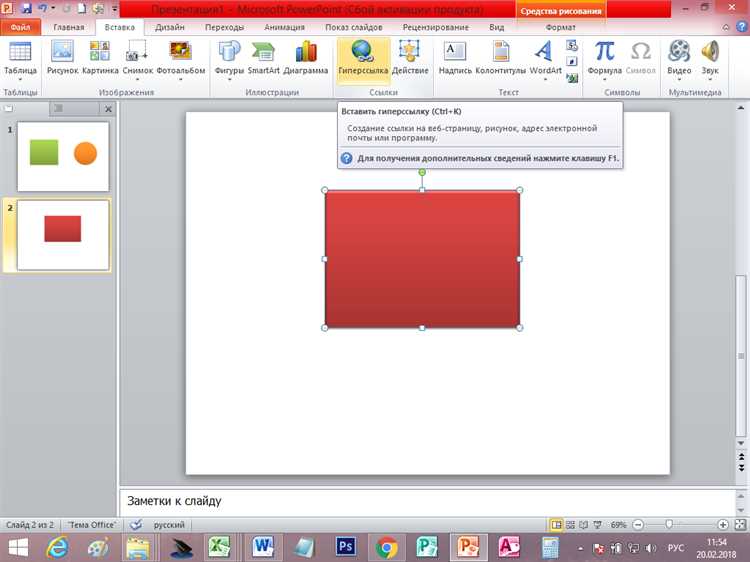Click the 69% zoom level button
The height and width of the screenshot is (562, 750).
tap(618, 525)
